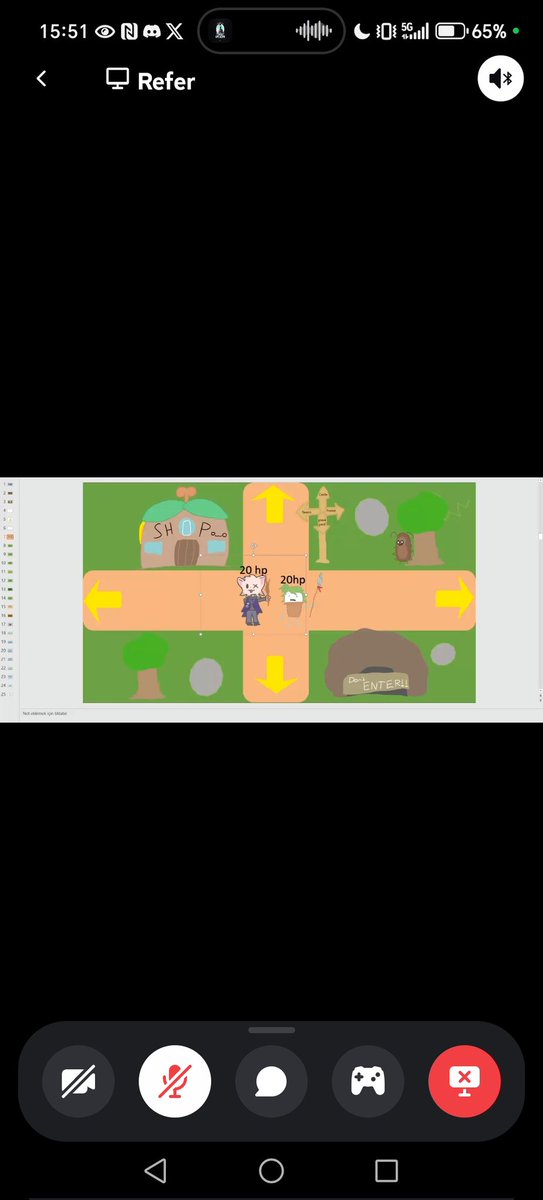Open Android recent apps square button

point(387,1170)
